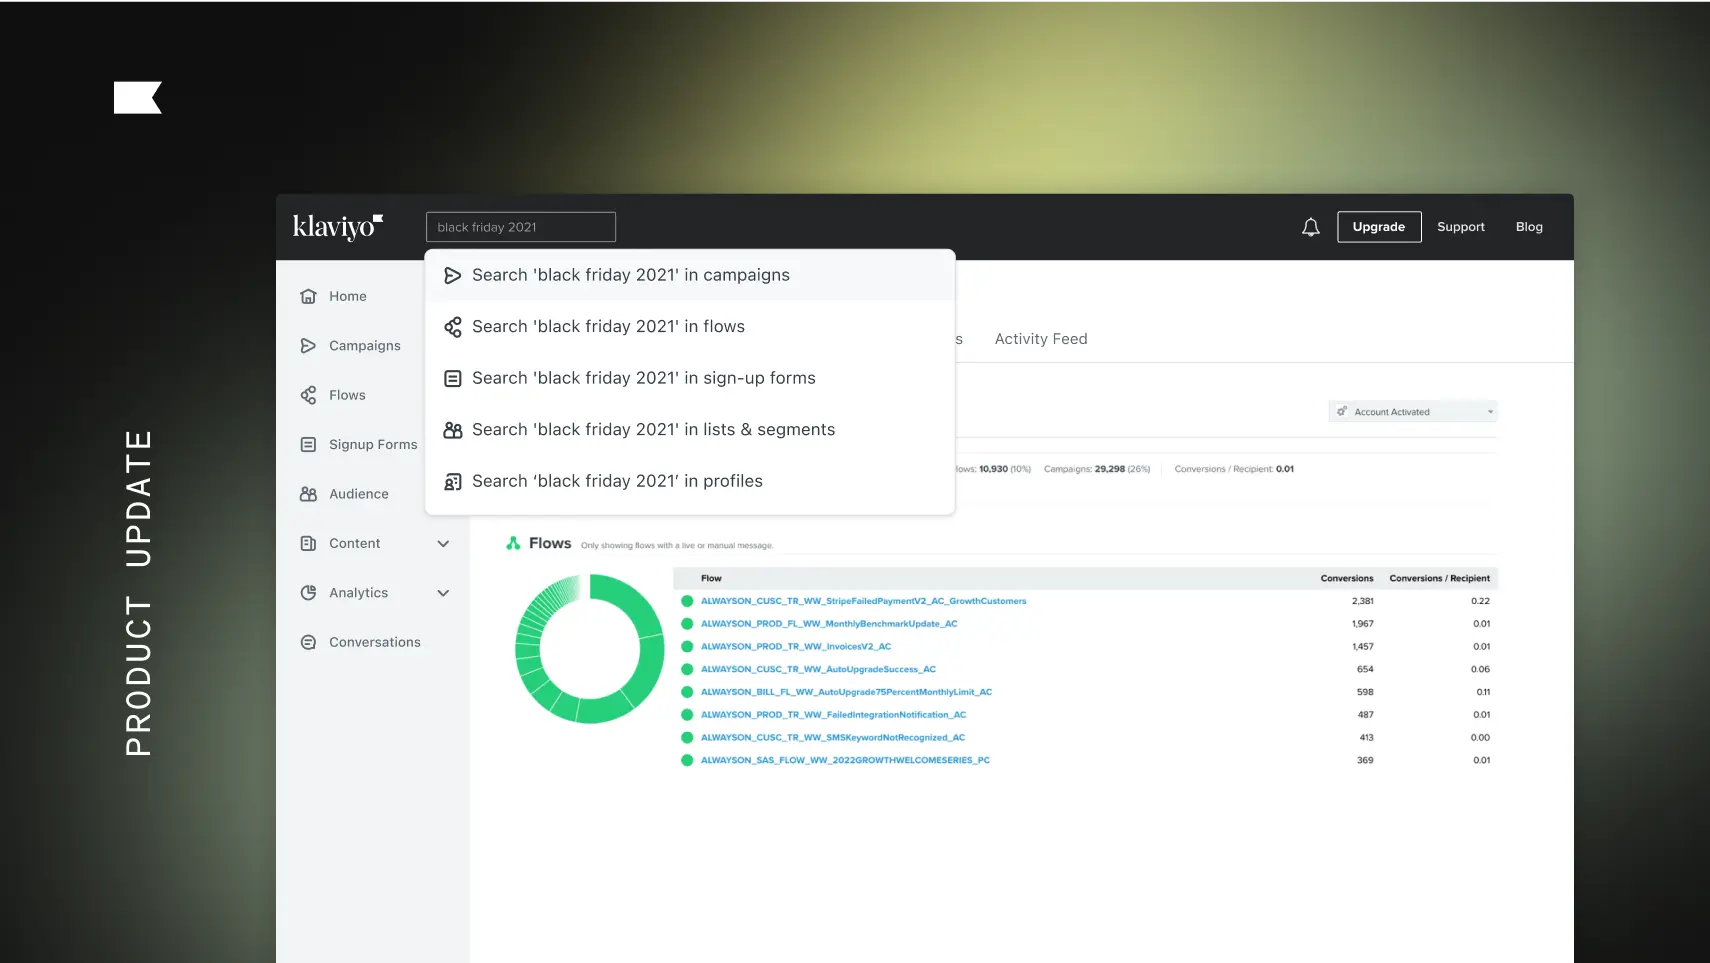Open Campaigns from the sidebar
This screenshot has width=1710, height=963.
coord(365,346)
